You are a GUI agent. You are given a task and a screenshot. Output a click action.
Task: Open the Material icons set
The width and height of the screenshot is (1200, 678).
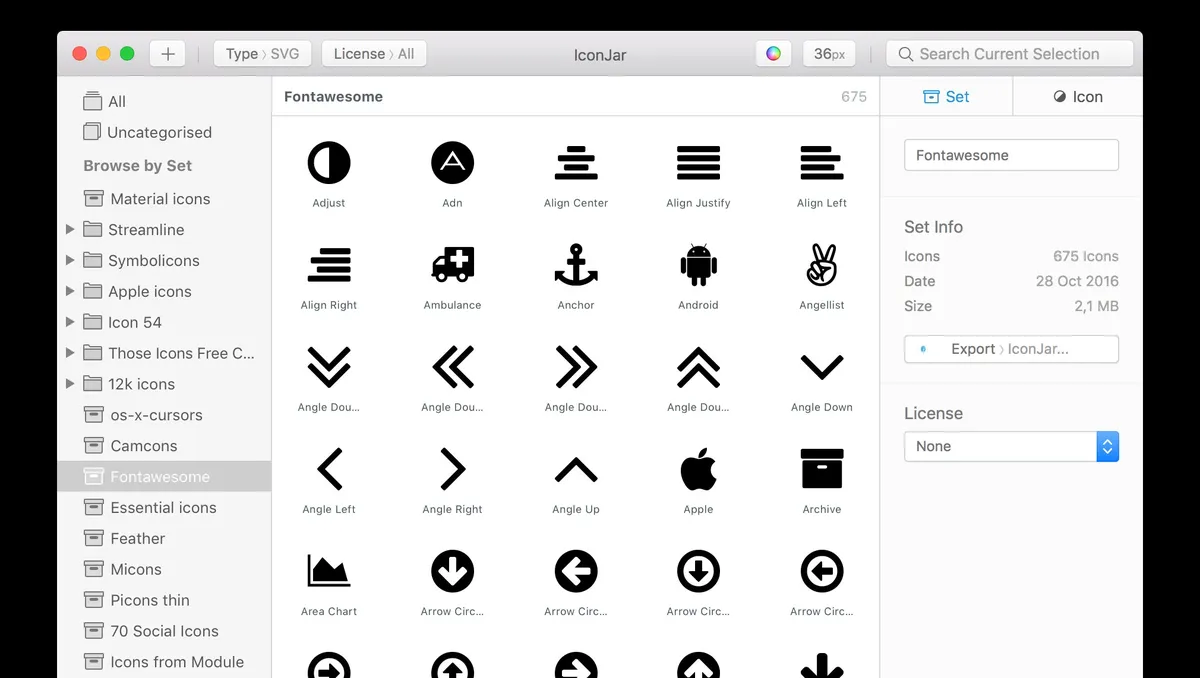[164, 199]
